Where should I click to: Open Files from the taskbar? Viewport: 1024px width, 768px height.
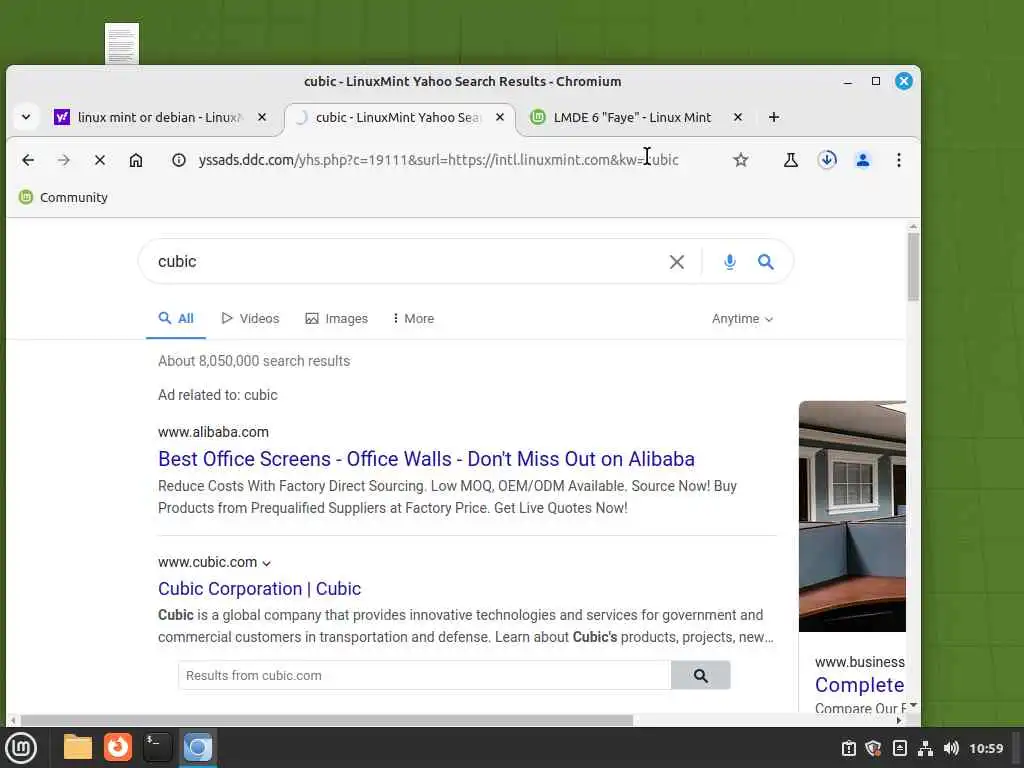[78, 747]
